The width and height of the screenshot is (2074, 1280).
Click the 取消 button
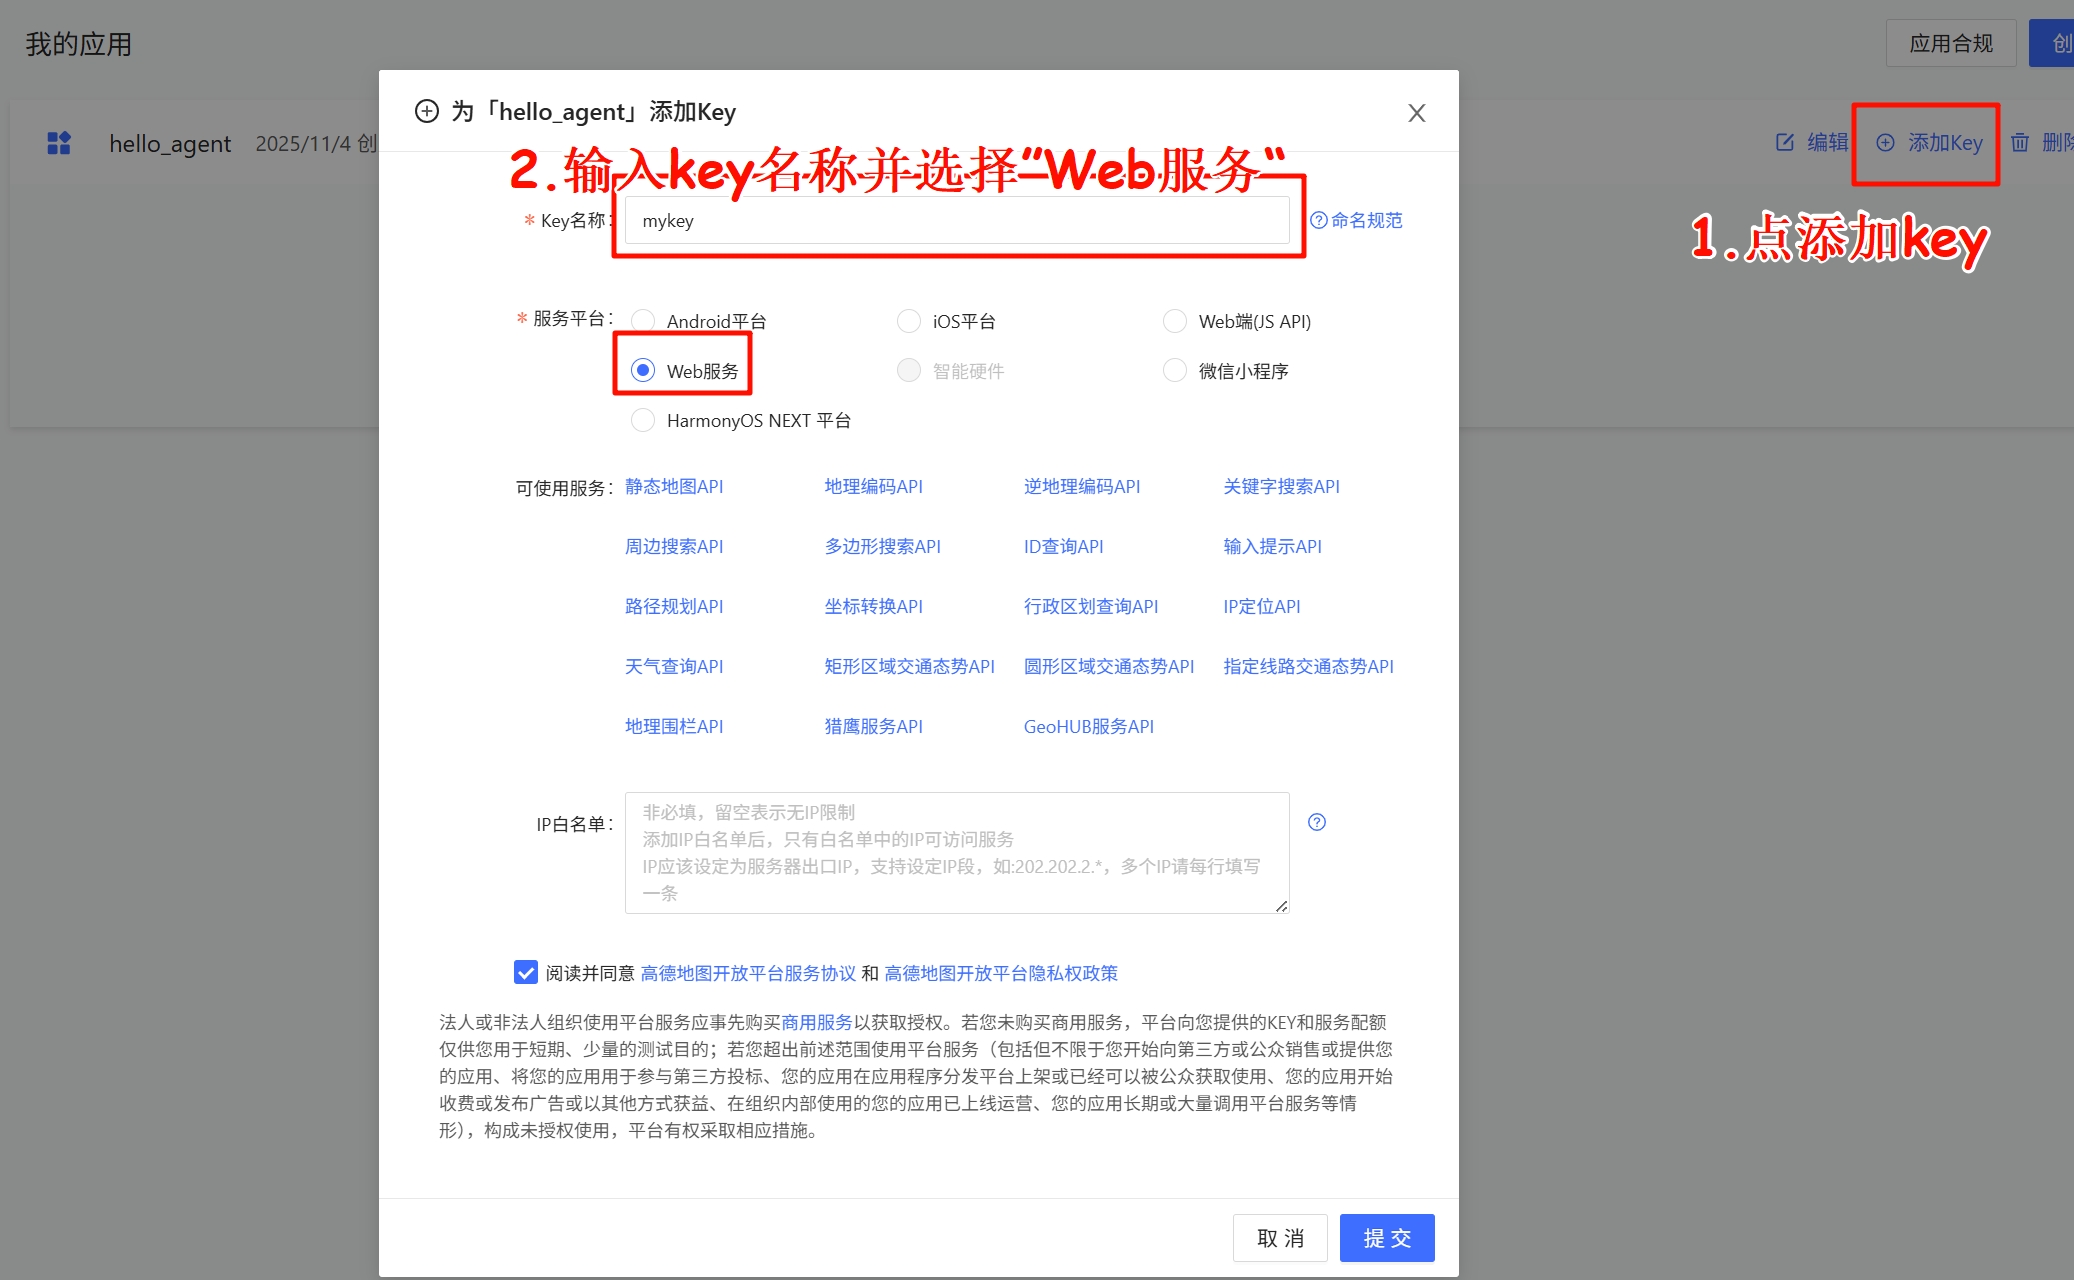pos(1280,1237)
